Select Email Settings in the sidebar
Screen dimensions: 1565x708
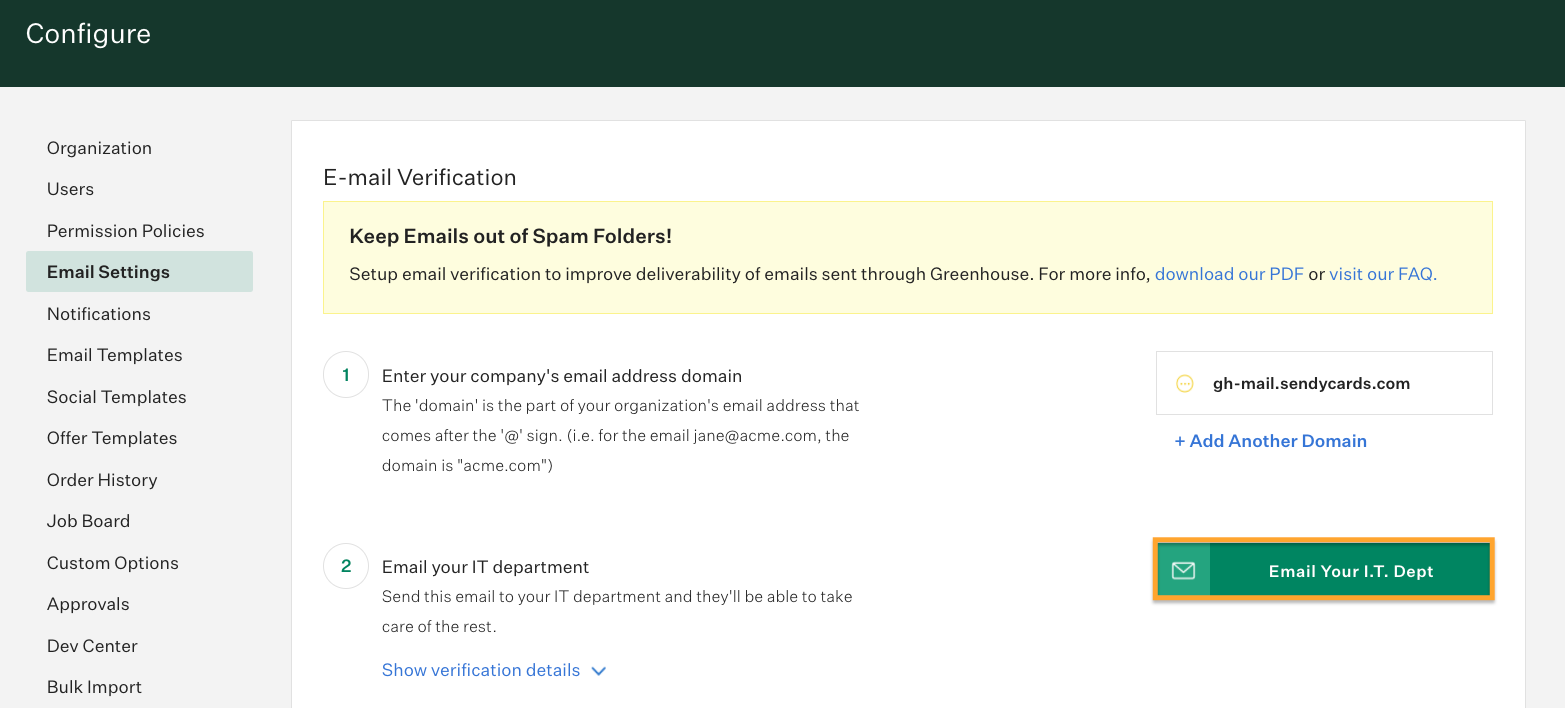[139, 272]
